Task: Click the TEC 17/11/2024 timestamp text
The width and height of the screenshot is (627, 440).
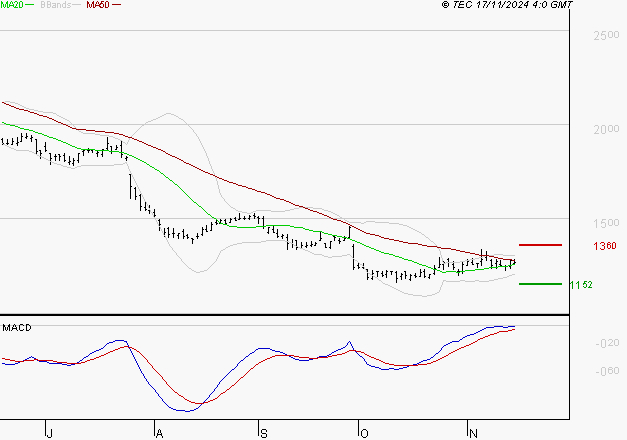Action: (x=507, y=4)
